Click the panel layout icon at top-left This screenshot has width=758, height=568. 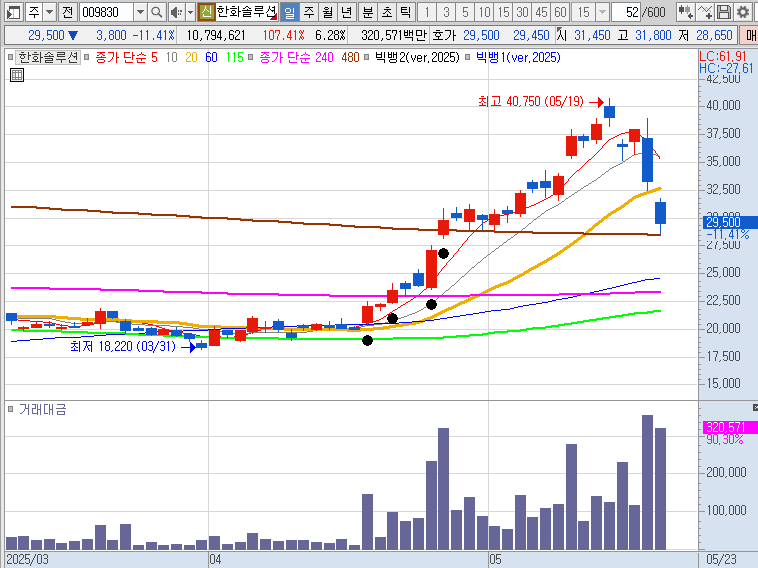pyautogui.click(x=11, y=12)
